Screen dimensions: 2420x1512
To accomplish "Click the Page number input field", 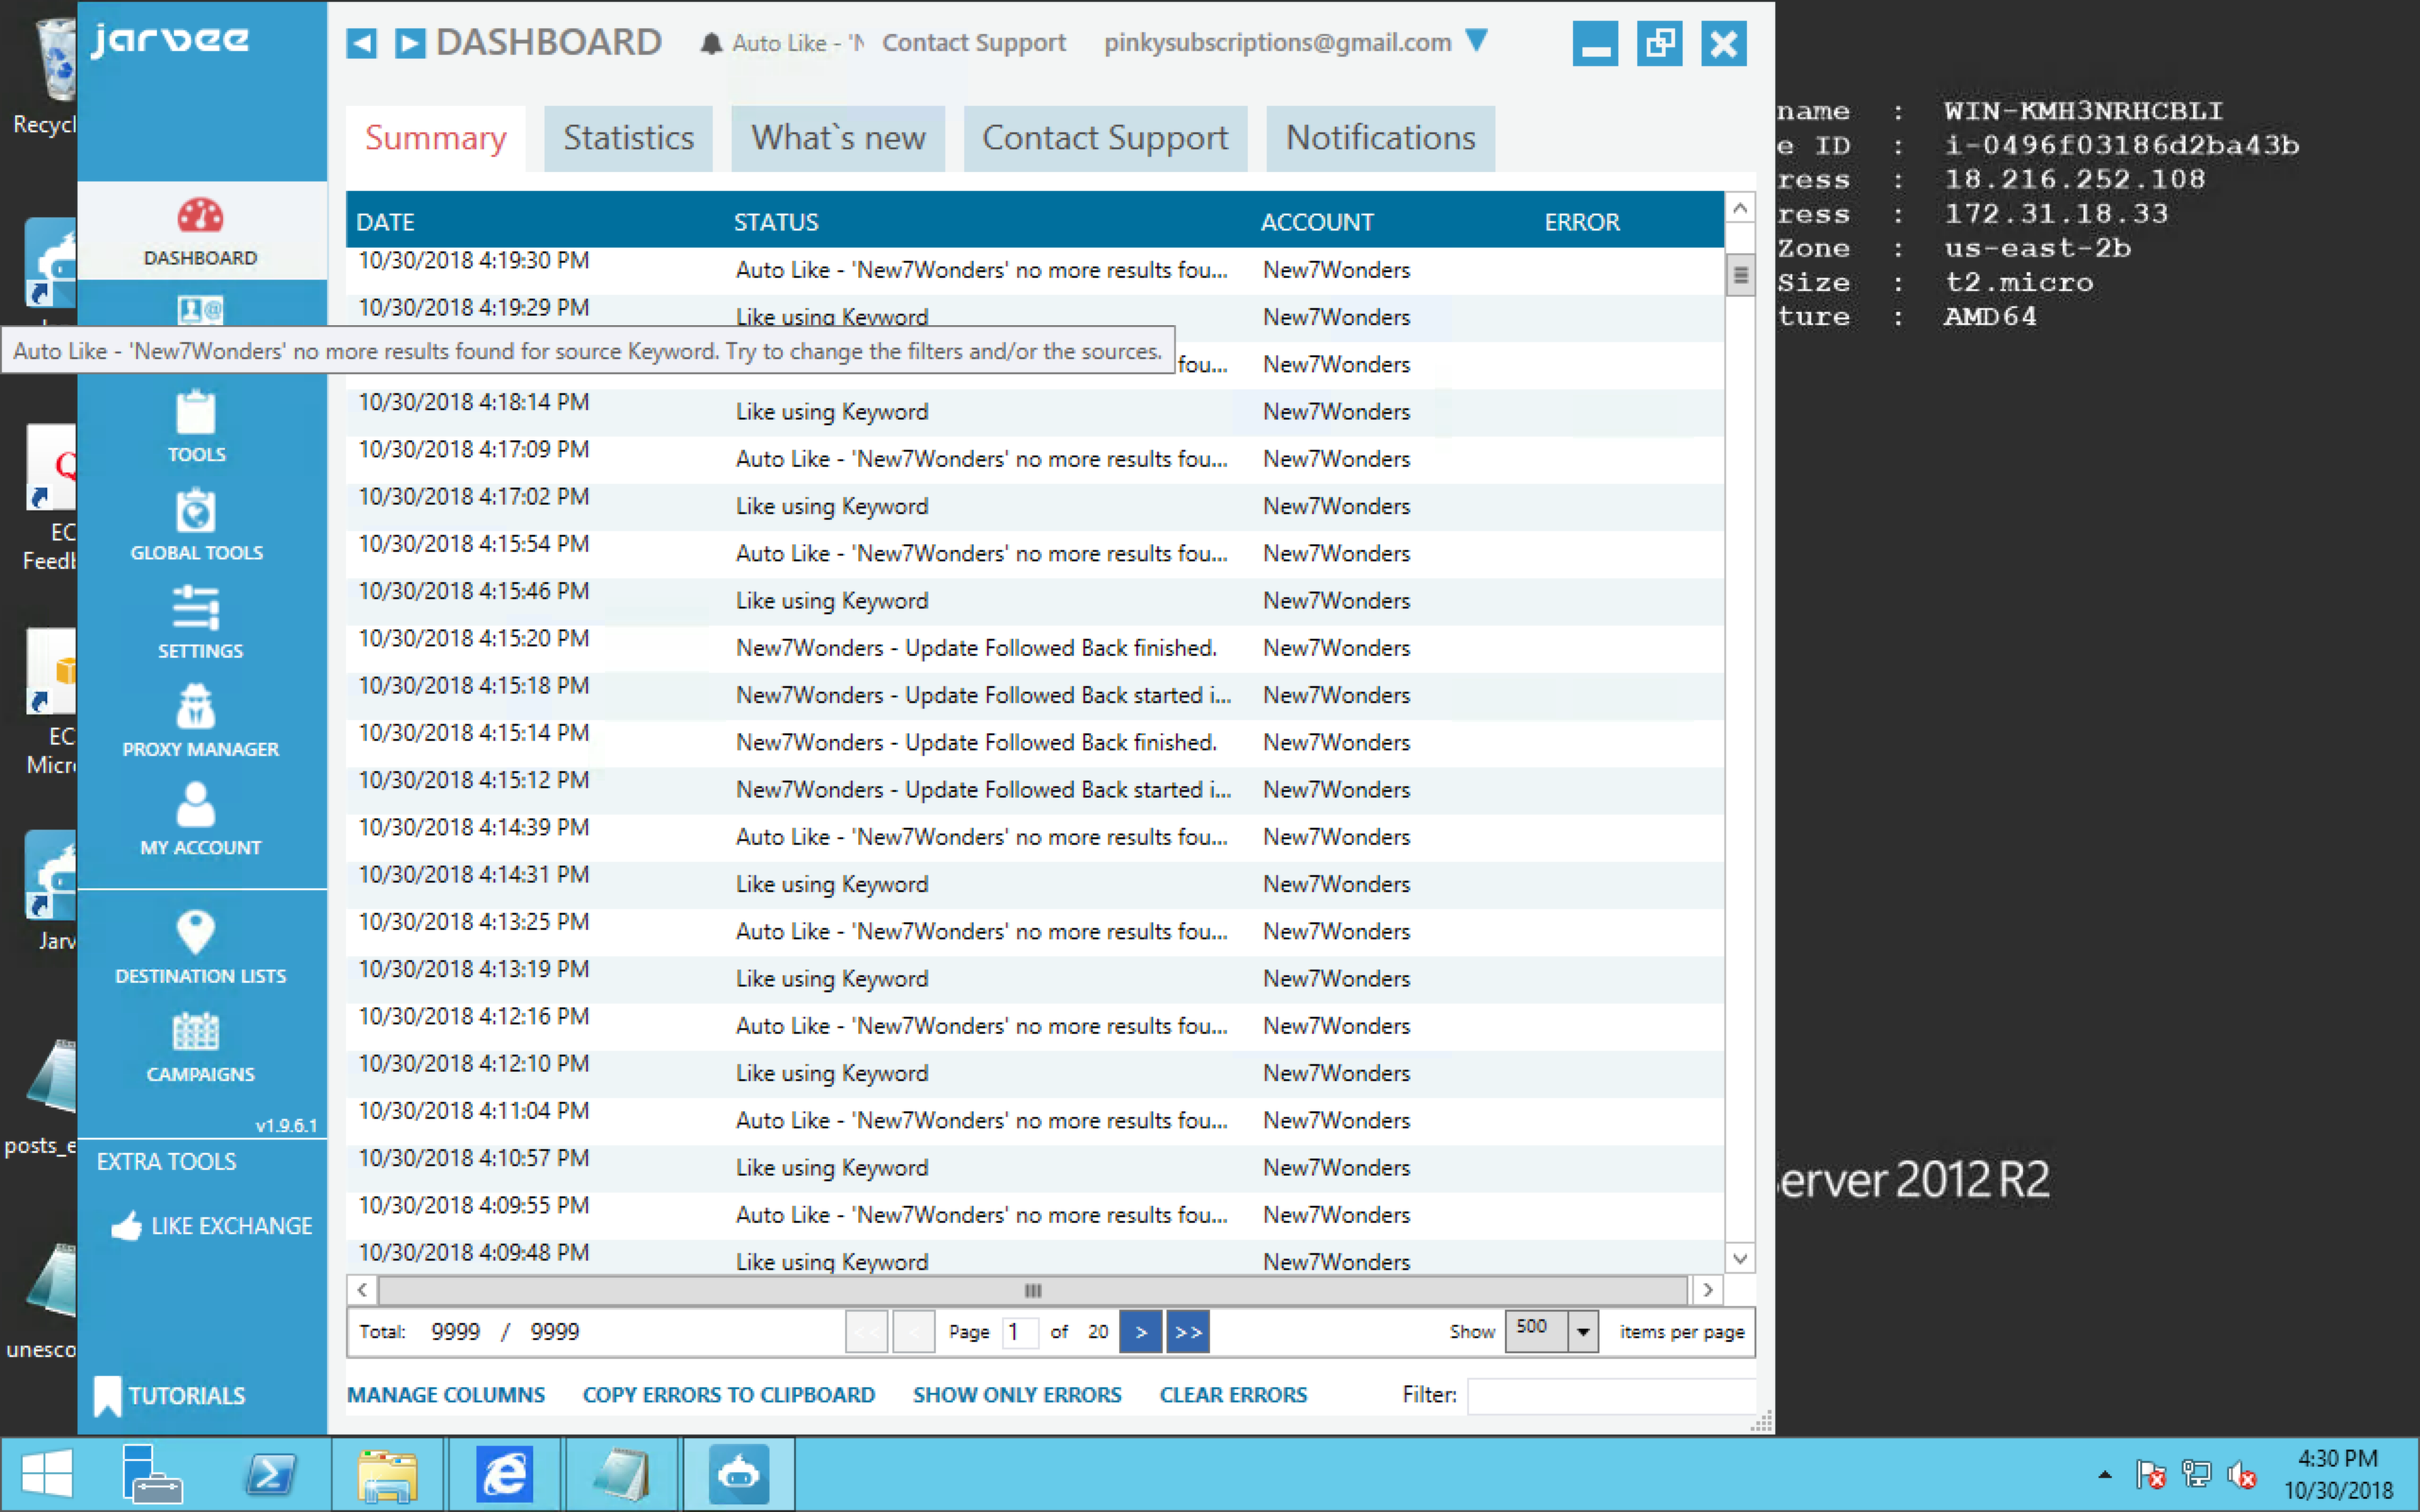I will point(1020,1332).
